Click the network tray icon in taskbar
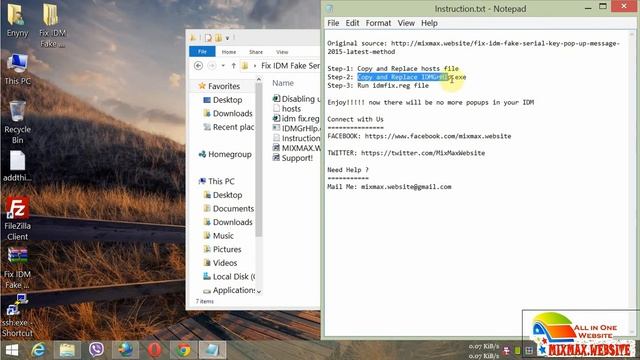The image size is (640, 360). point(506,350)
